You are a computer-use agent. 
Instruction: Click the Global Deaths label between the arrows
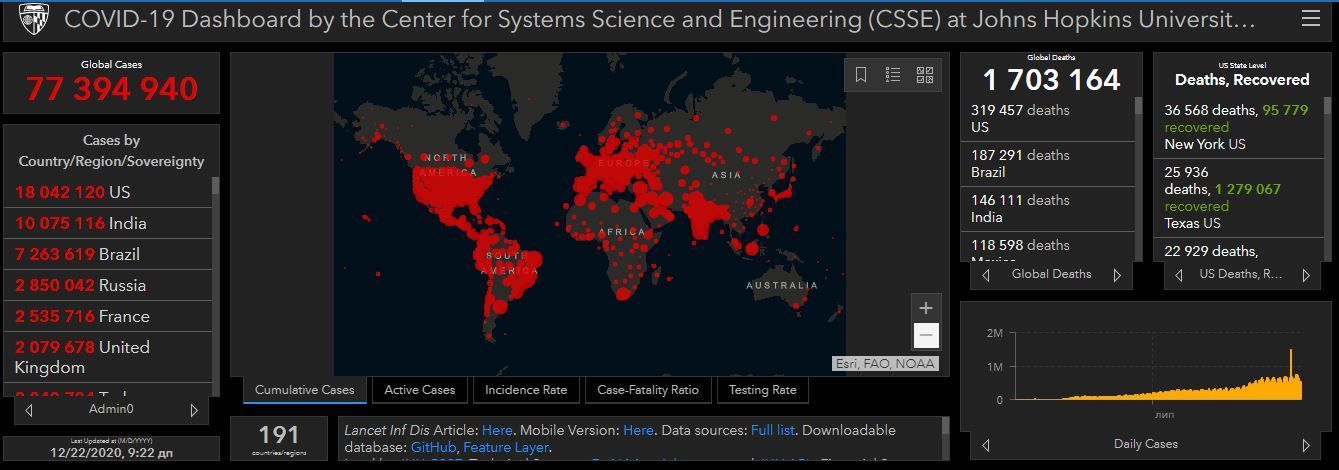point(1051,274)
